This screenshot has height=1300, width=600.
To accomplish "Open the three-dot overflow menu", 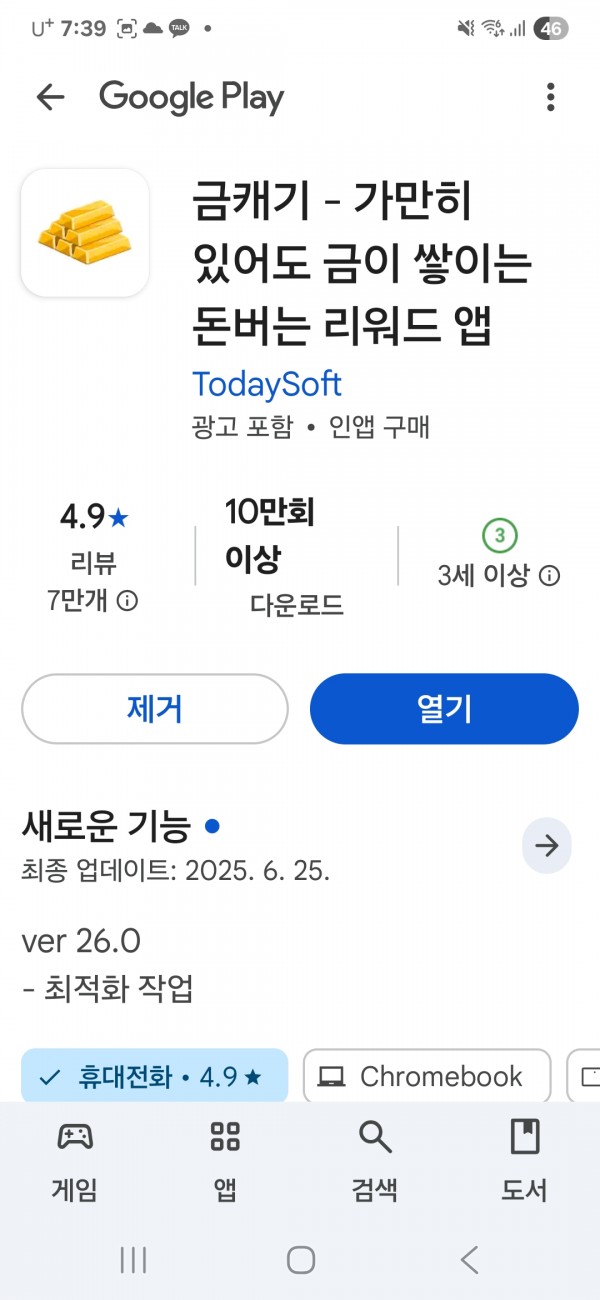I will click(x=550, y=97).
